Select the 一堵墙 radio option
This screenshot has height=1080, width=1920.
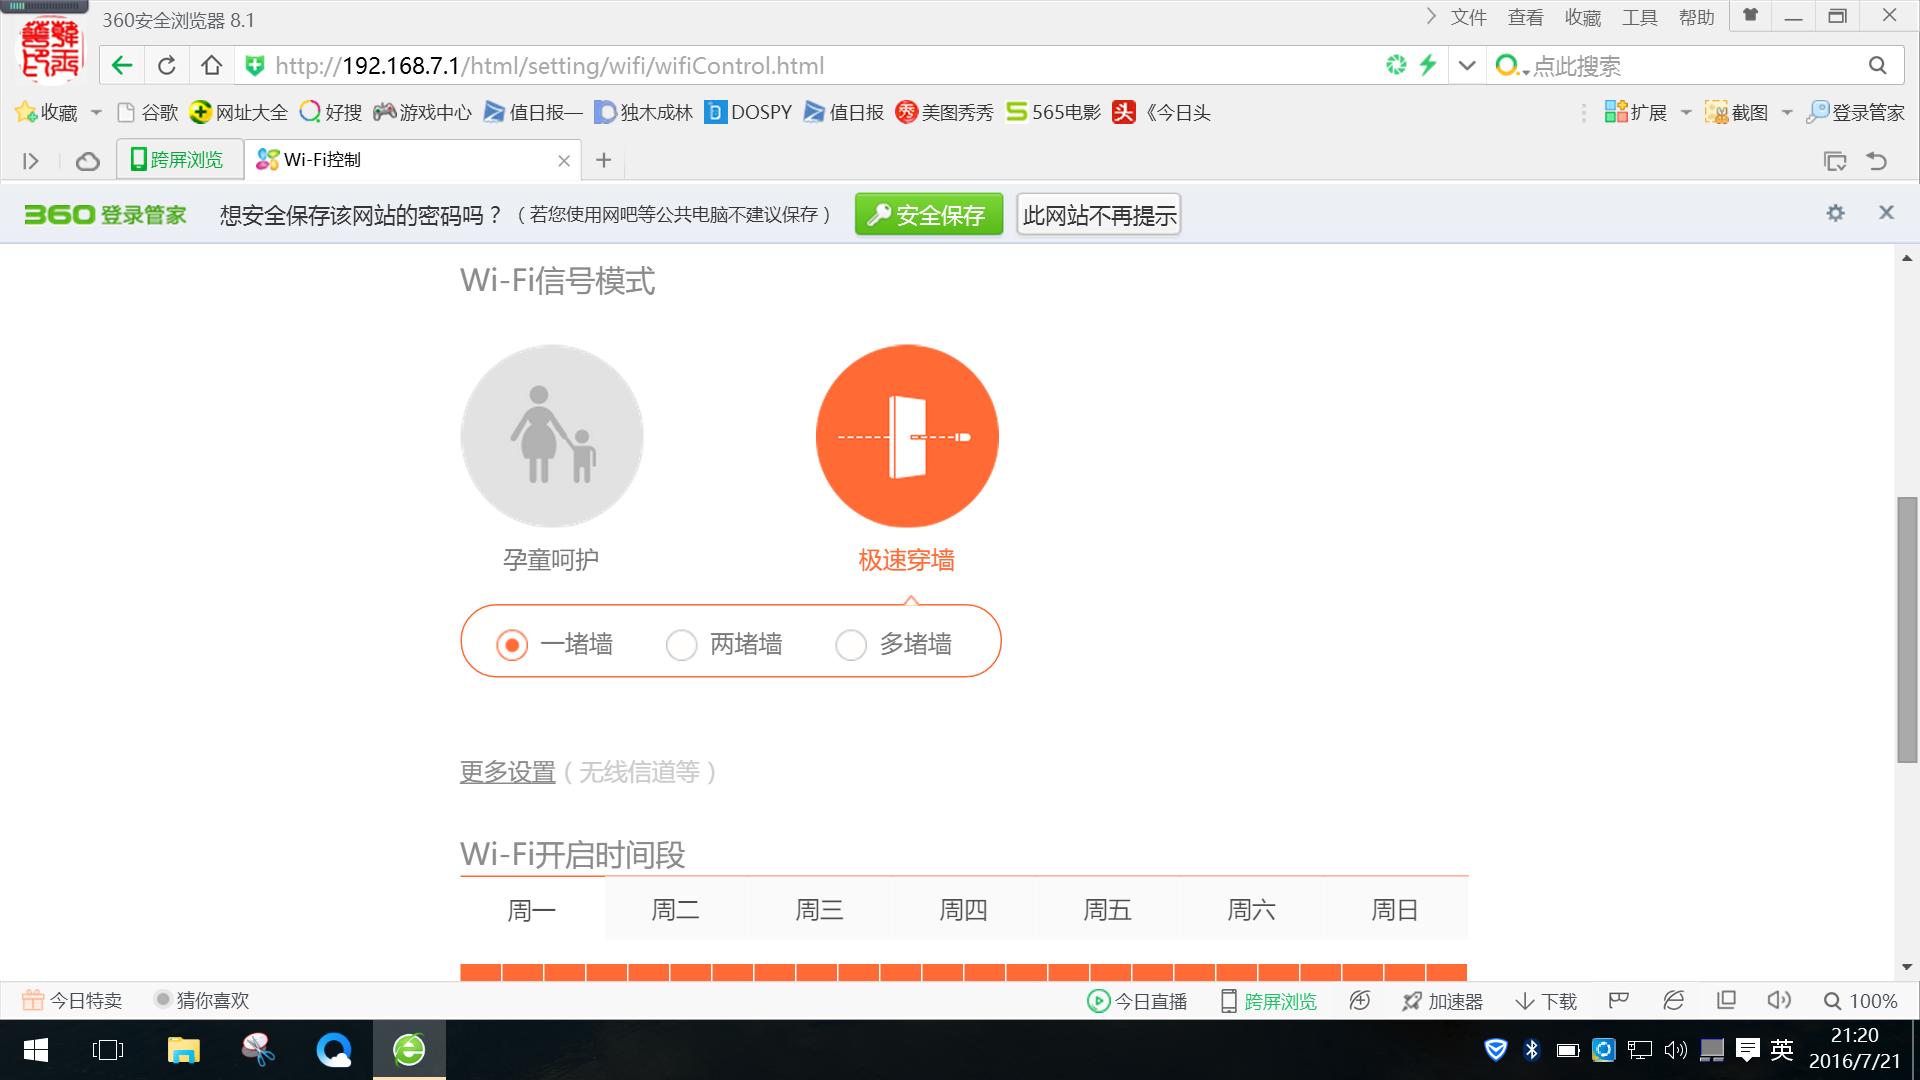pyautogui.click(x=512, y=645)
